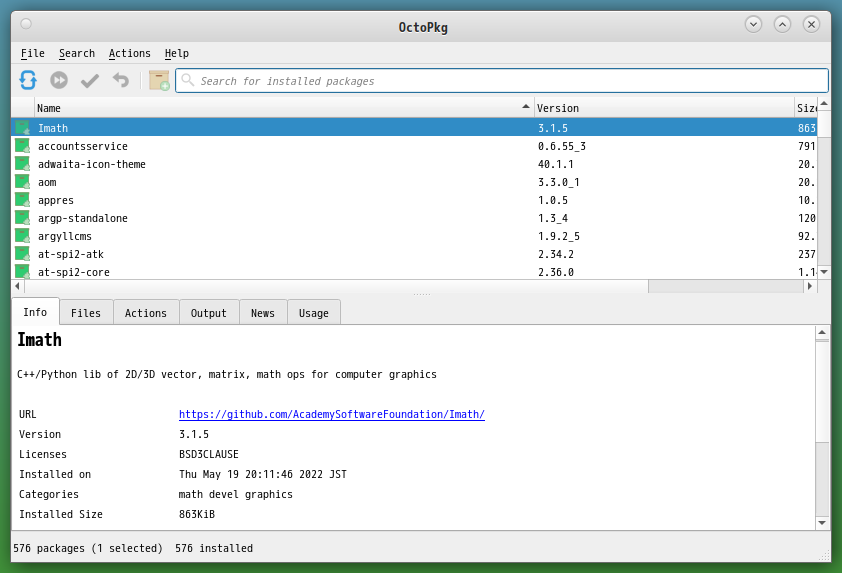The height and width of the screenshot is (573, 842).
Task: Click the commit checkmark icon
Action: (90, 81)
